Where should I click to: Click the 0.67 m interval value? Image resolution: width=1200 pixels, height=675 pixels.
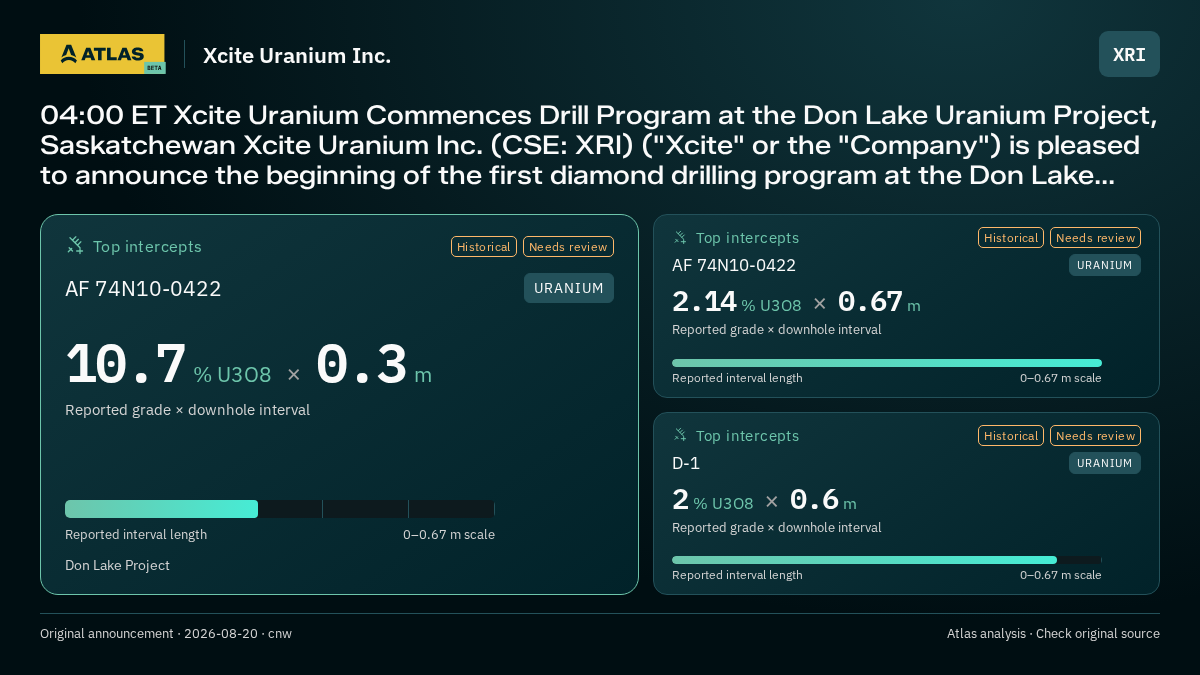[879, 302]
